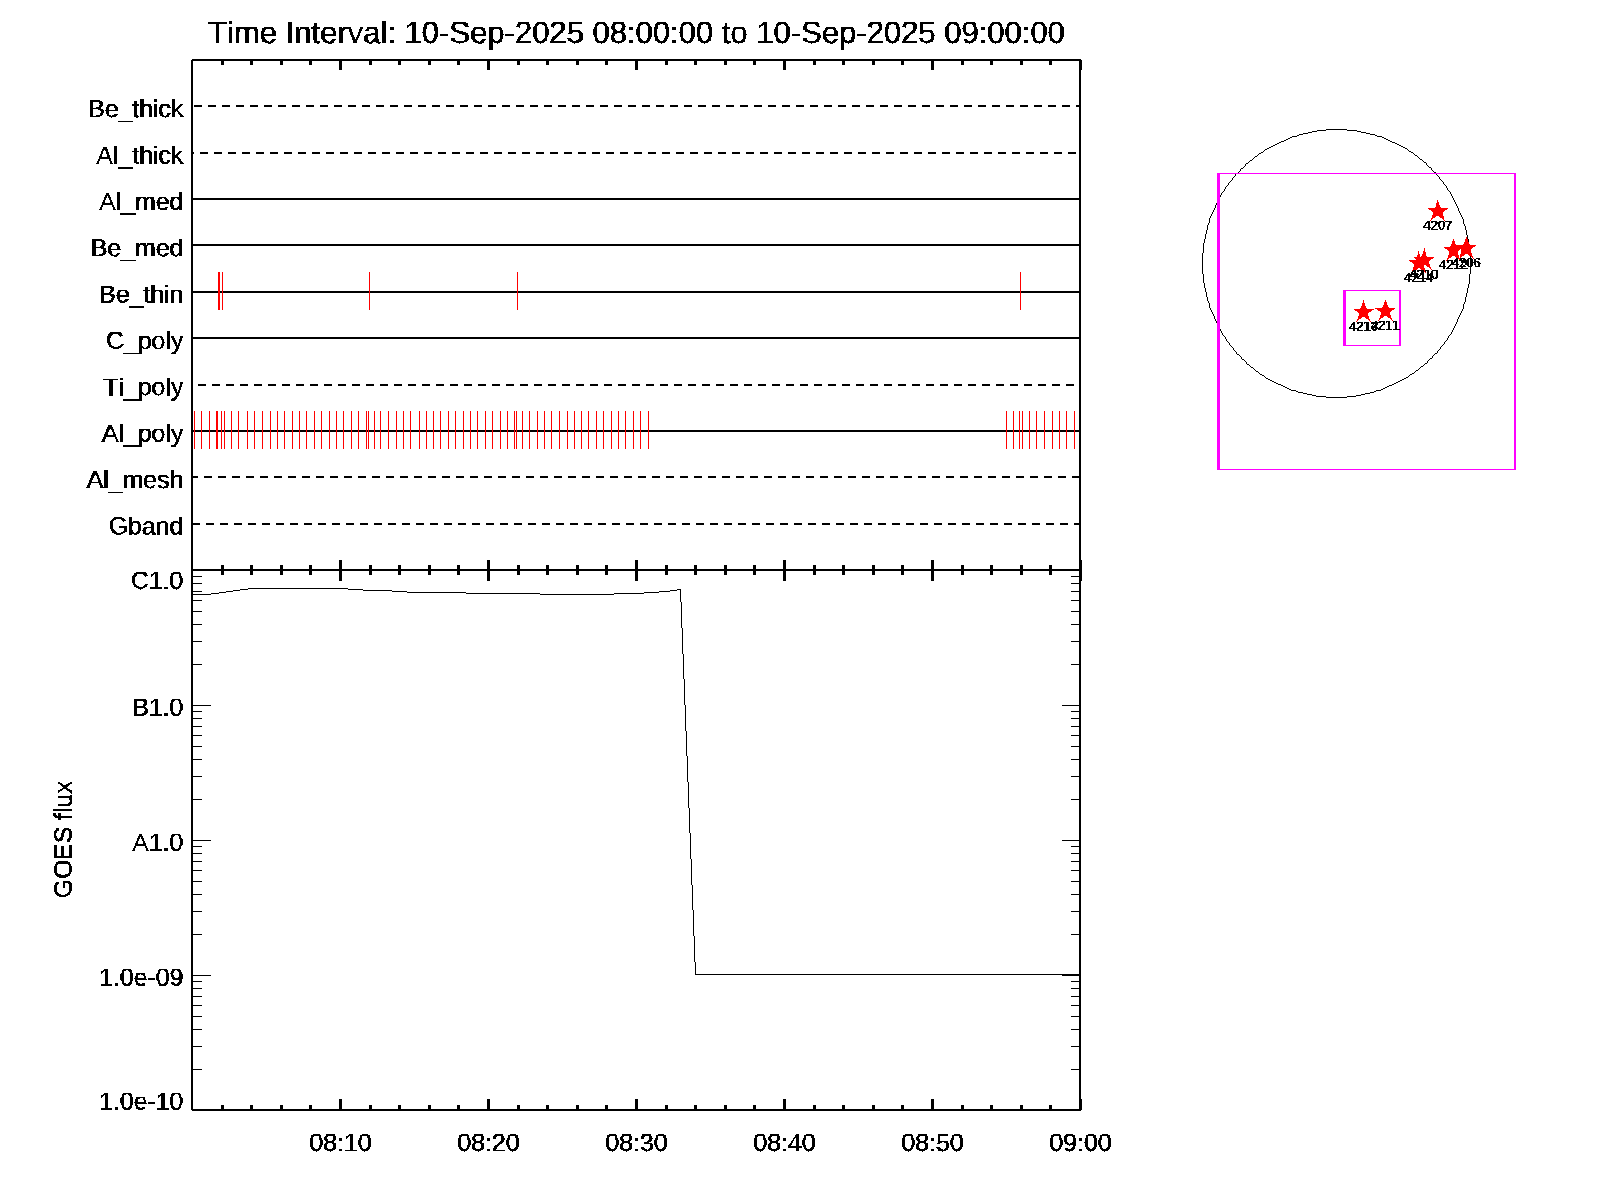This screenshot has height=1200, width=1600.
Task: Click the 08:30 time axis label
Action: coord(636,1143)
